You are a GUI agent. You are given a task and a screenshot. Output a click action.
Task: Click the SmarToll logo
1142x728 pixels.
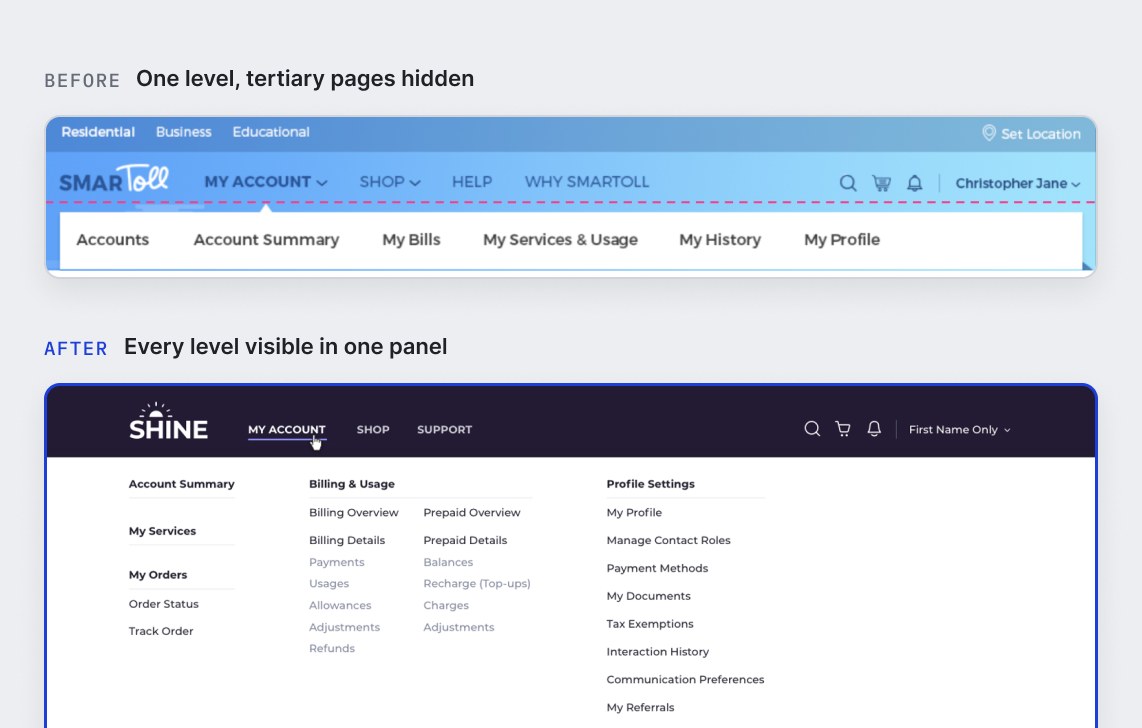(114, 178)
